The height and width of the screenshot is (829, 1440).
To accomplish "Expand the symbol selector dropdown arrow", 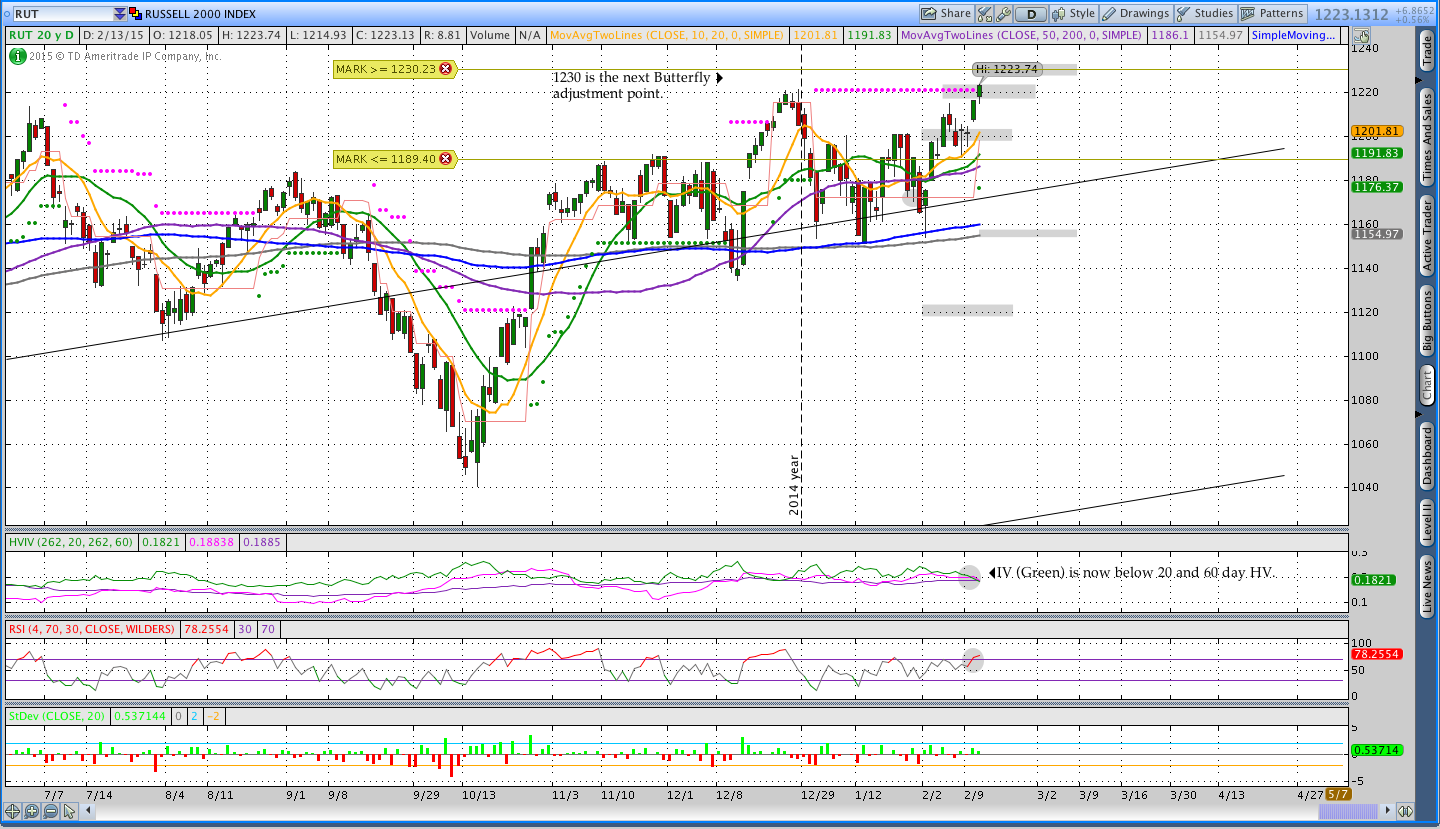I will [x=120, y=14].
